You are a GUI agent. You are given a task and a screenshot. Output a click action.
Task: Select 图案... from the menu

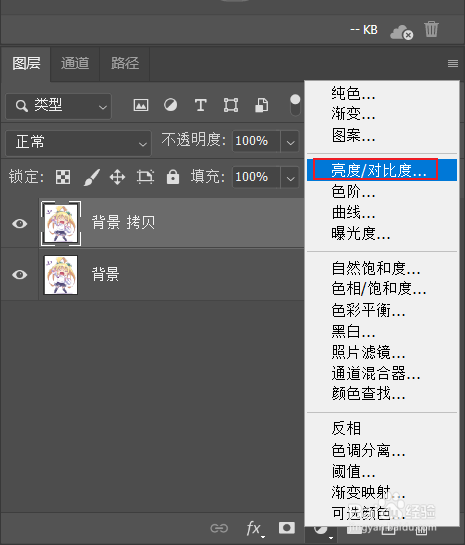382,135
